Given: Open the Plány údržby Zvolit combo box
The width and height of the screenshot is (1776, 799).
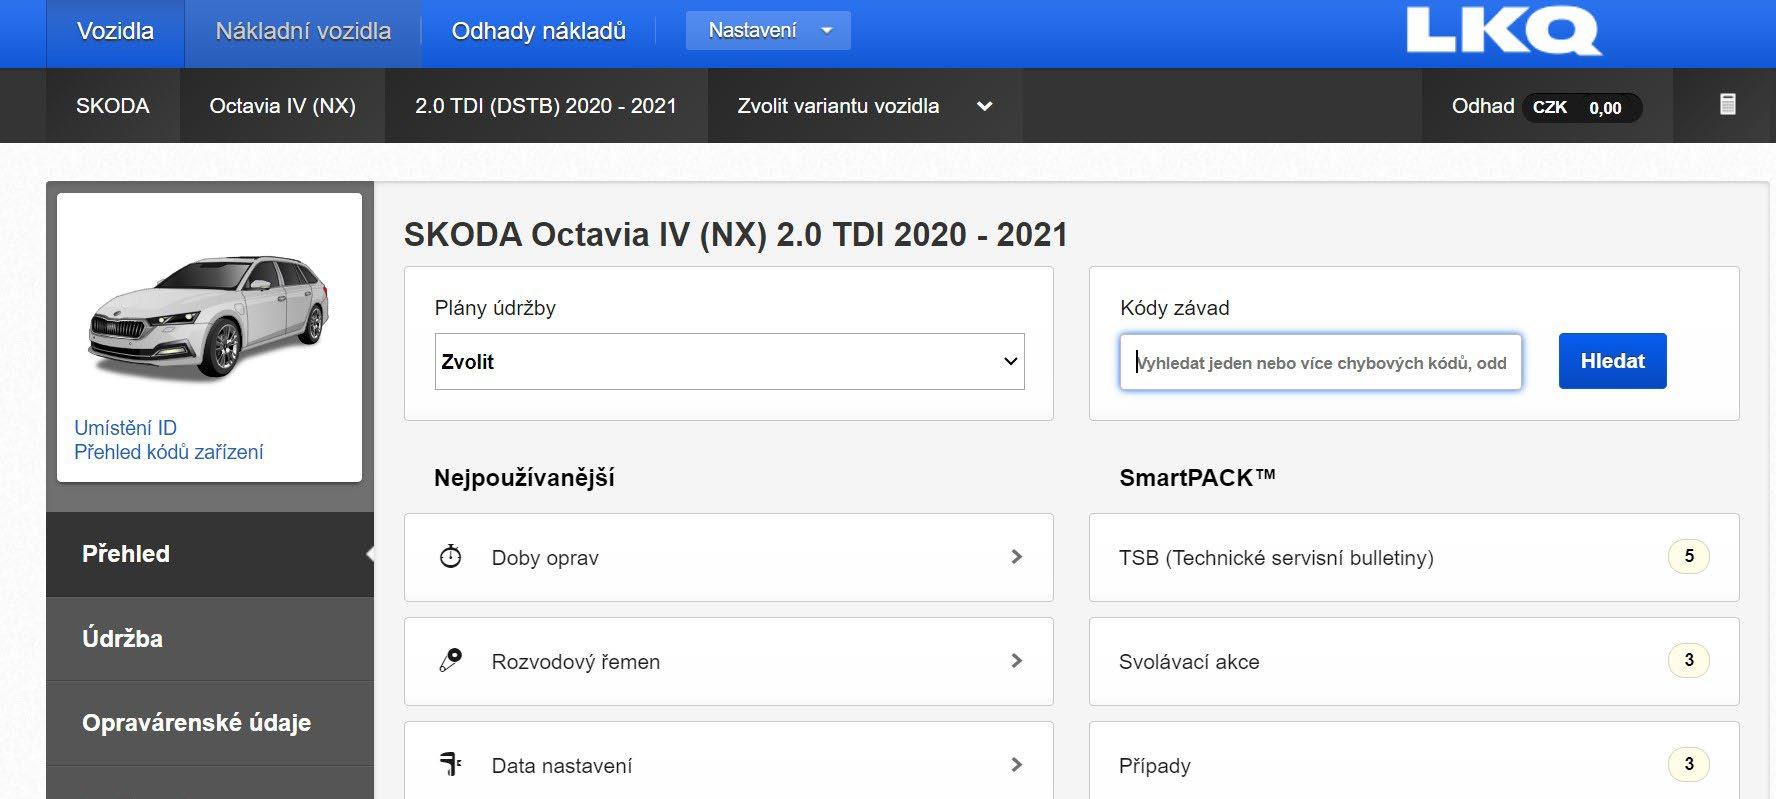Looking at the screenshot, I should (729, 362).
